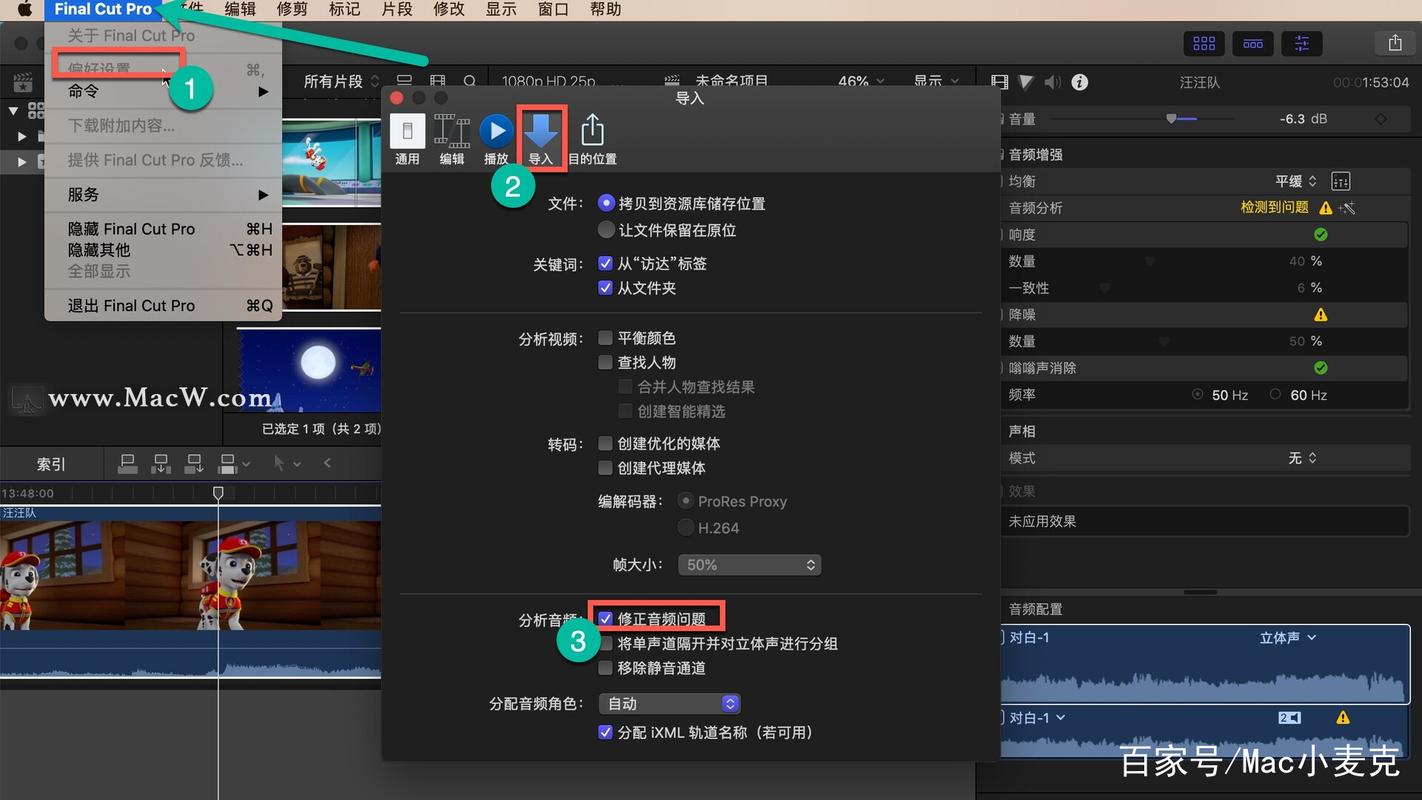Open the video inspector filmstrip icon

coord(999,82)
